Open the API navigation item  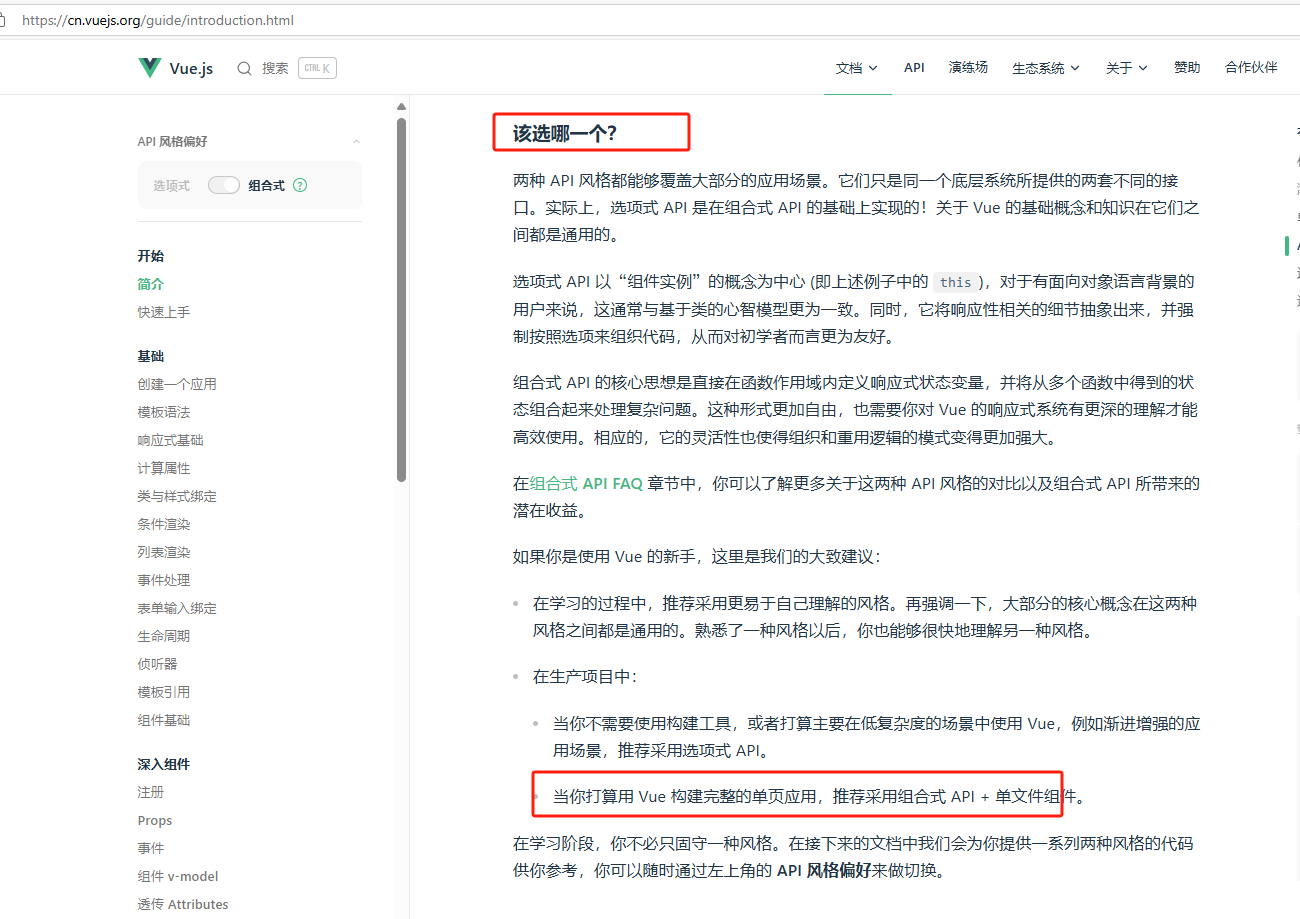914,68
